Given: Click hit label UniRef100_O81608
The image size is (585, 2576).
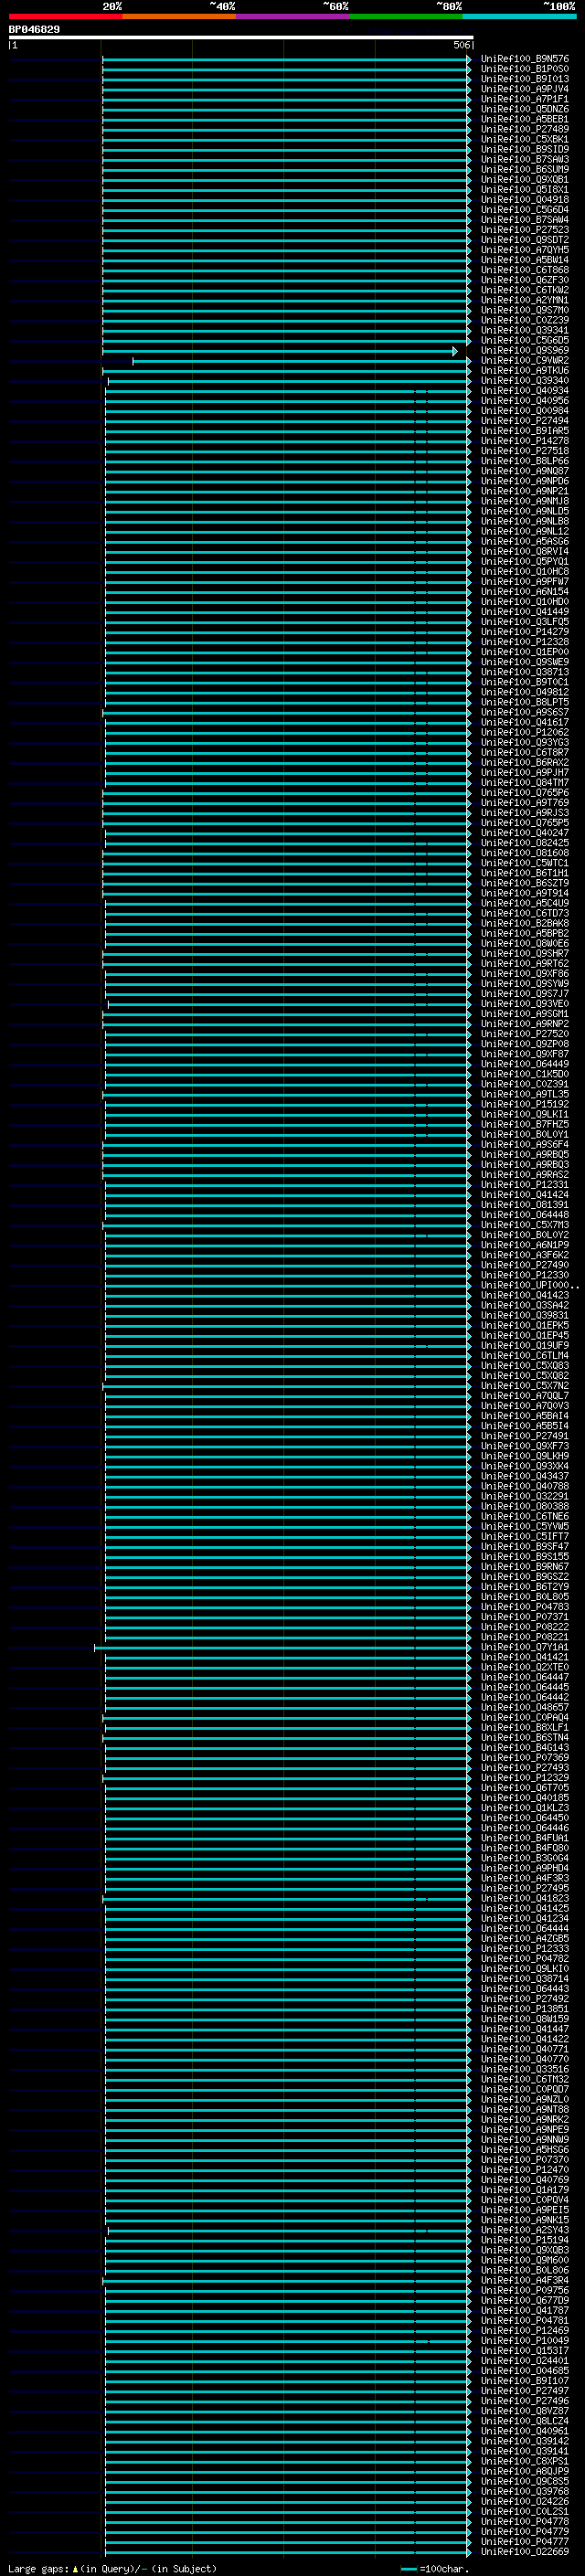Looking at the screenshot, I should pos(525,853).
